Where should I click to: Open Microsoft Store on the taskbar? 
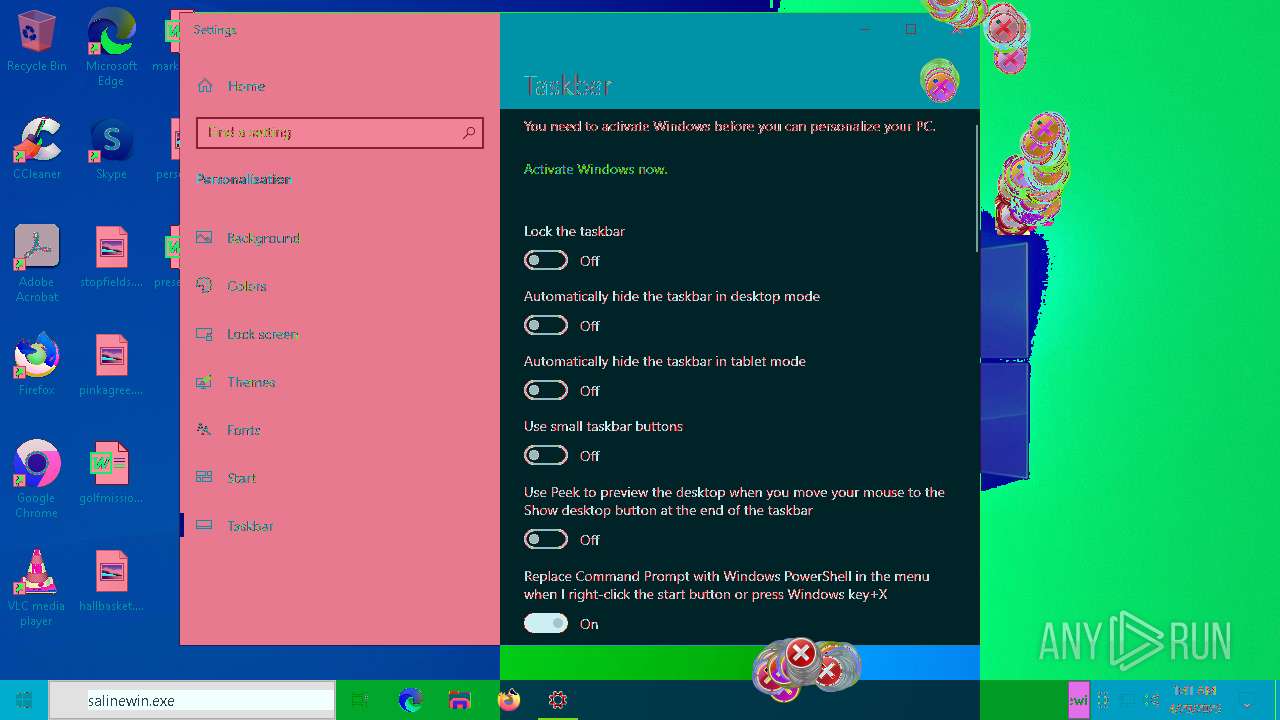click(459, 700)
